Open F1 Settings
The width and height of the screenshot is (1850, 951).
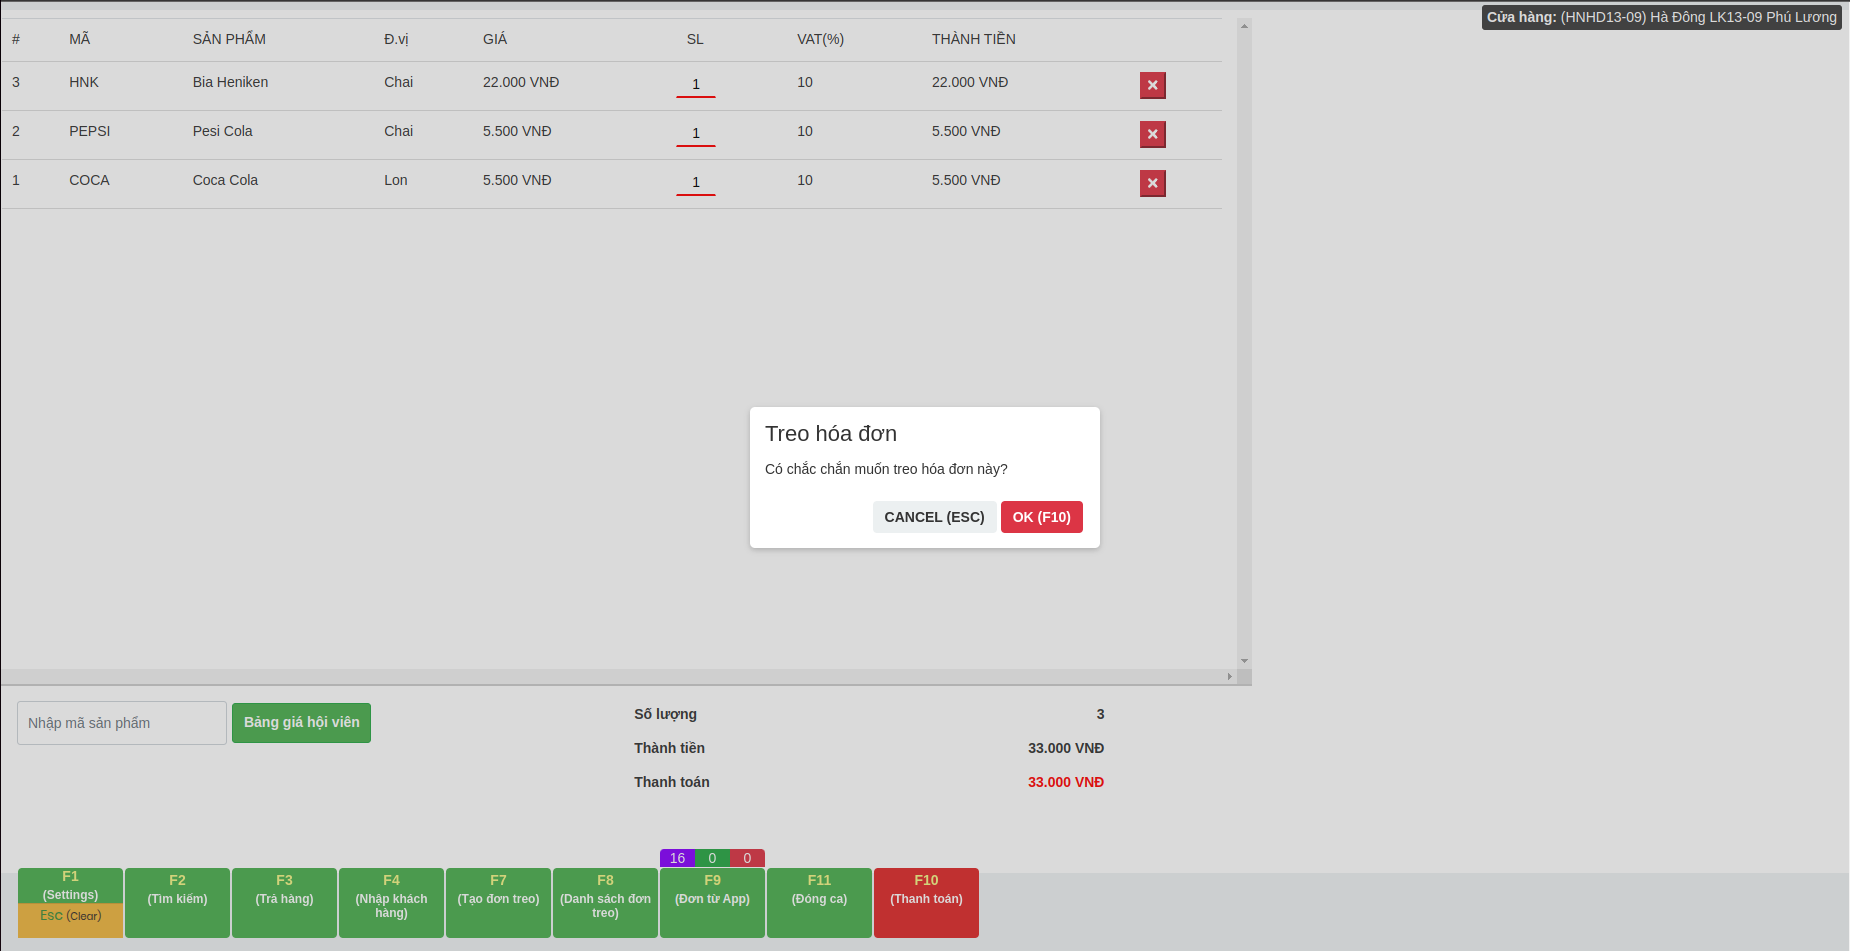click(70, 886)
